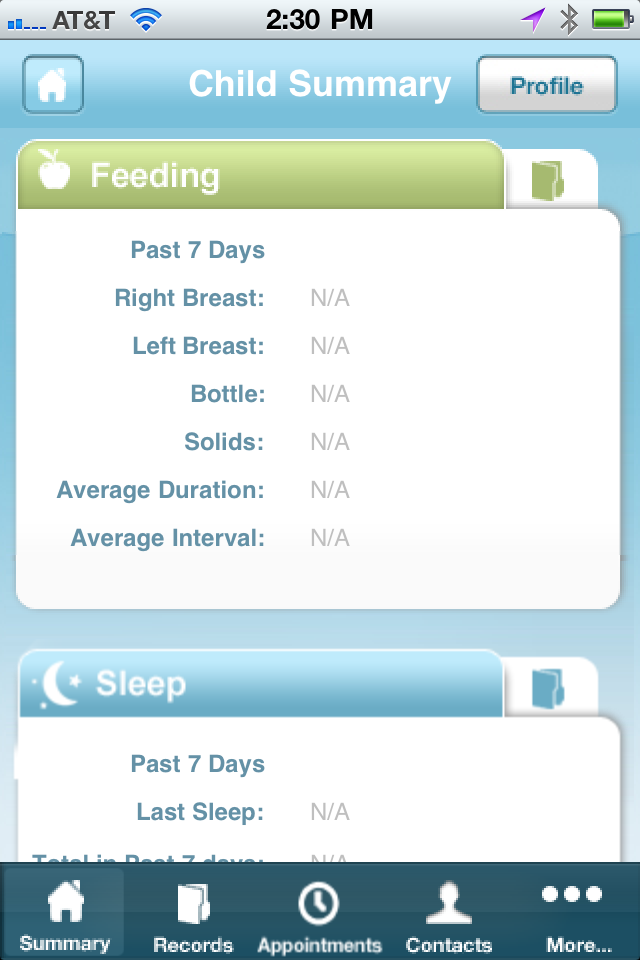Select the Contacts person icon

click(x=448, y=902)
